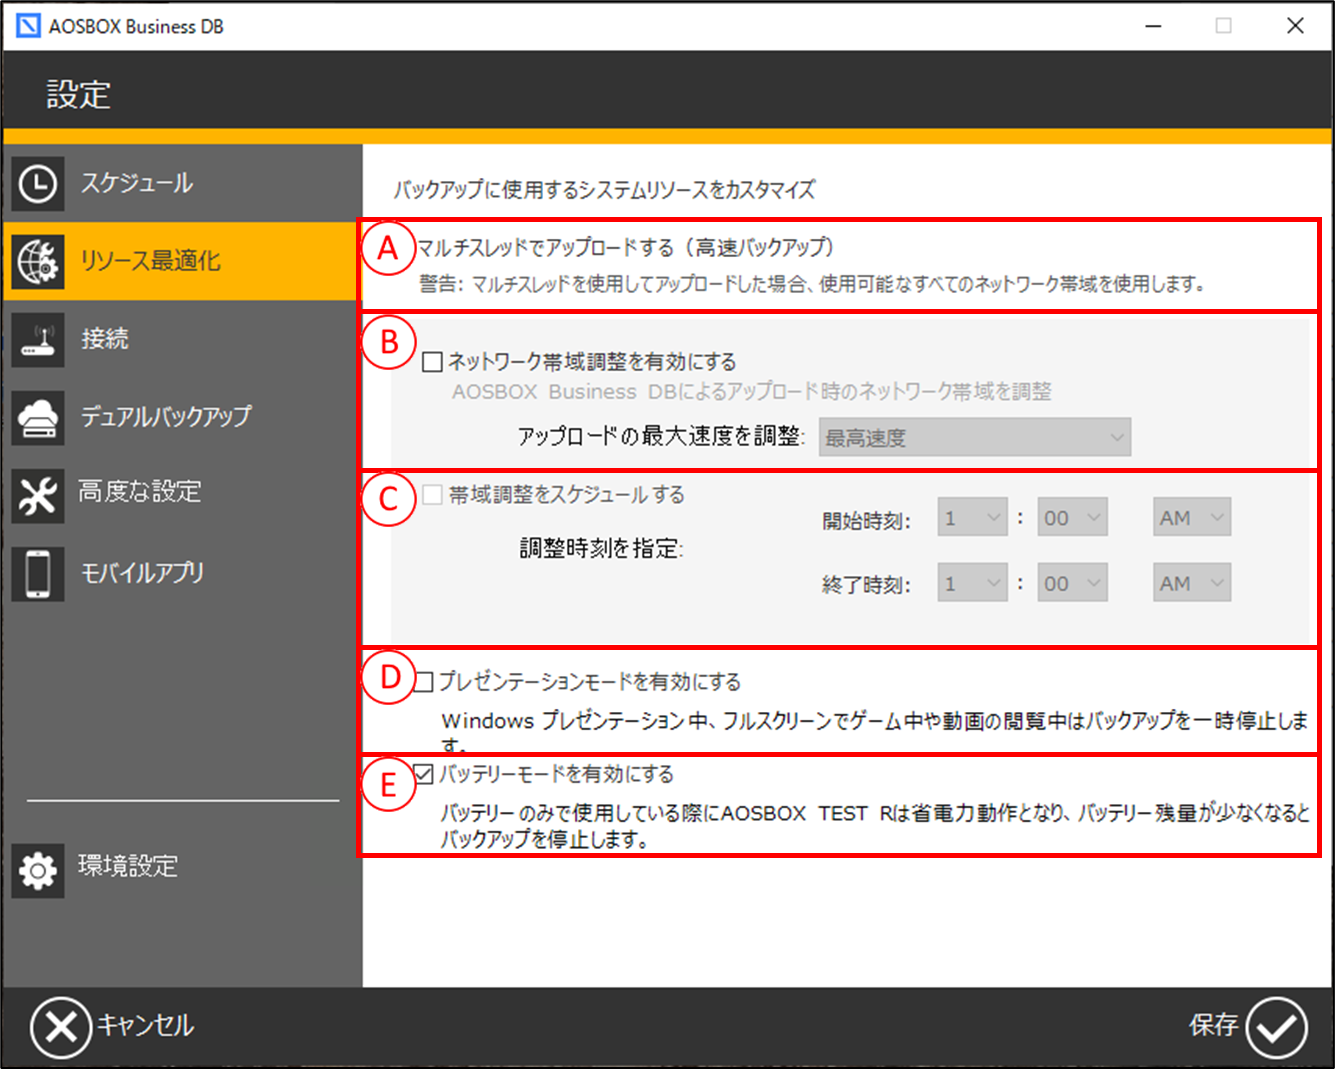This screenshot has width=1335, height=1069.
Task: Save settings with the 保存 button
Action: tap(1248, 1027)
